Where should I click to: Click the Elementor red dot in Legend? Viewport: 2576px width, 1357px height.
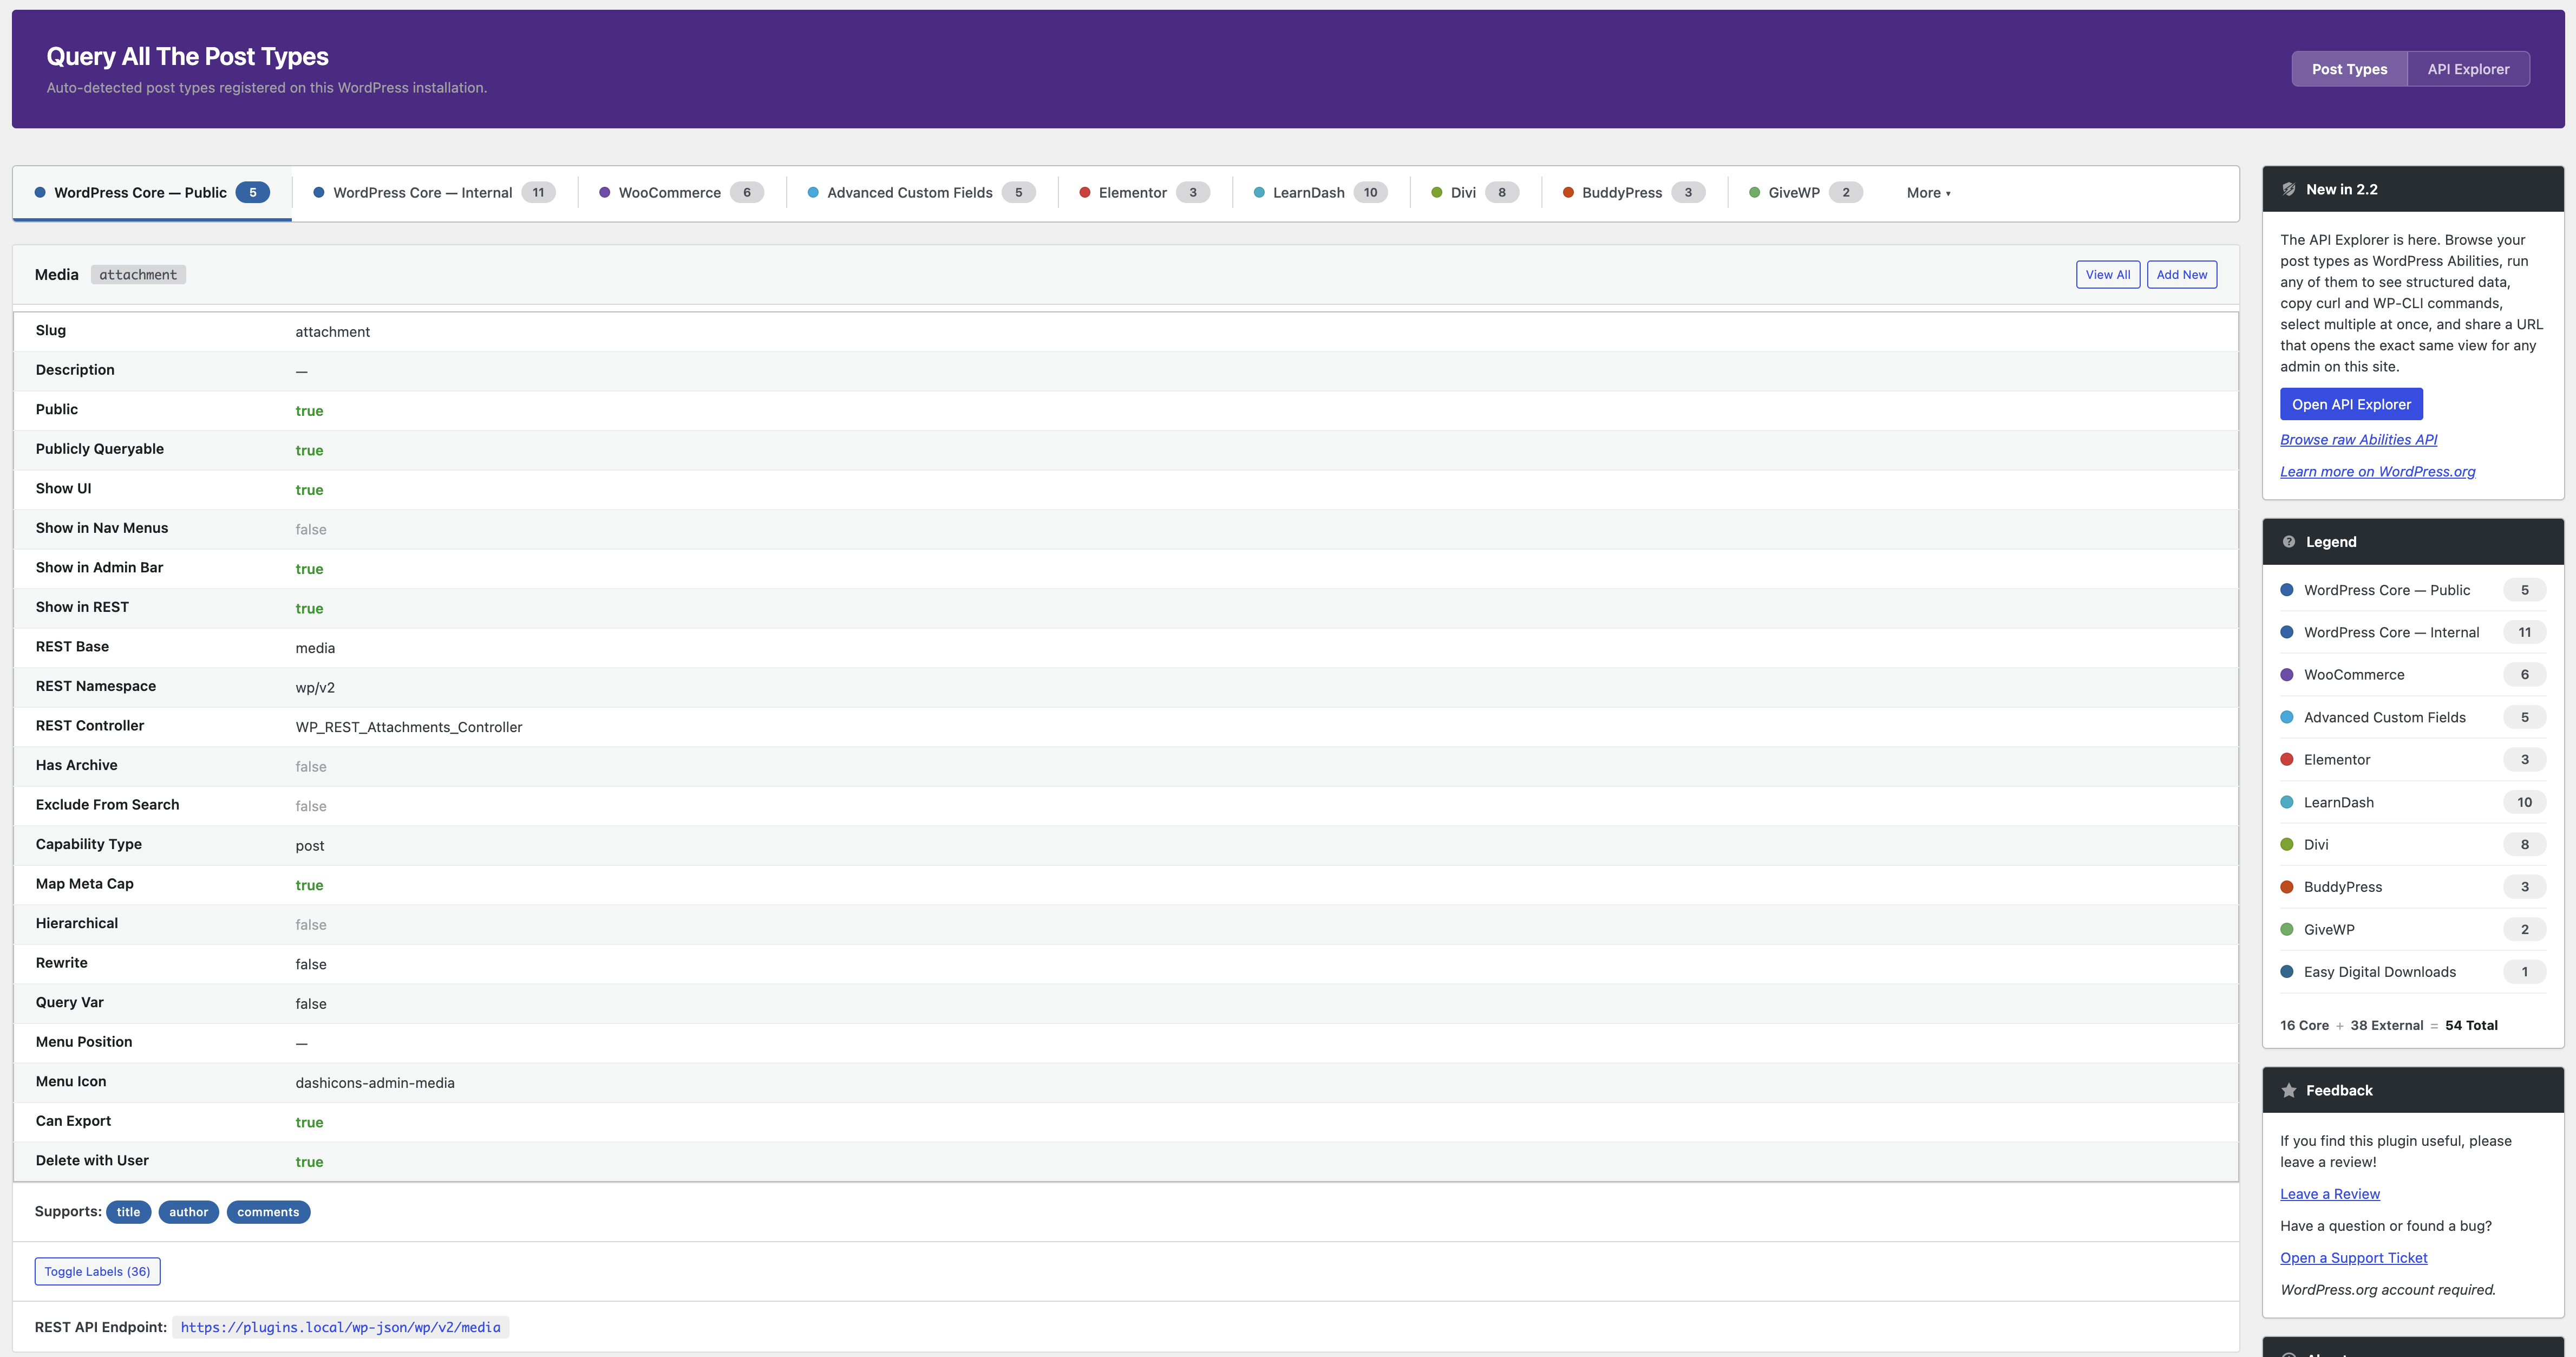tap(2286, 760)
